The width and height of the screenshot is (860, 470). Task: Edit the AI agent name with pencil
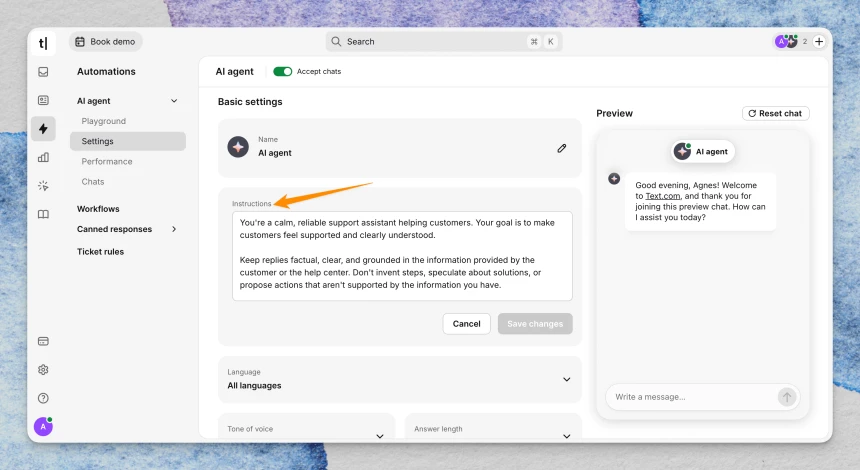pos(562,148)
